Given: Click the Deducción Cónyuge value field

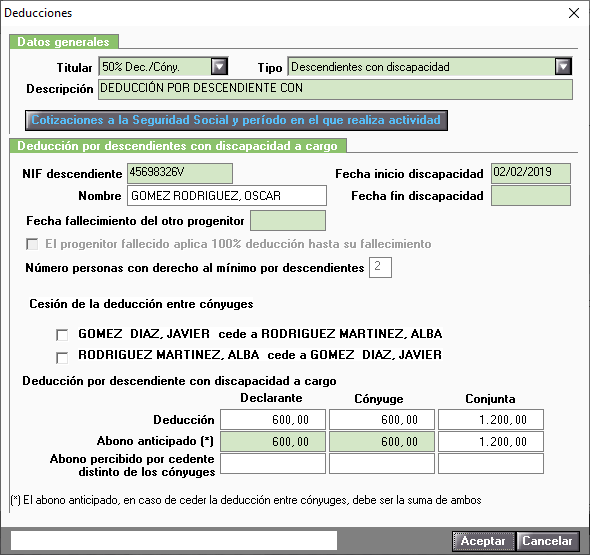Looking at the screenshot, I should click(382, 420).
